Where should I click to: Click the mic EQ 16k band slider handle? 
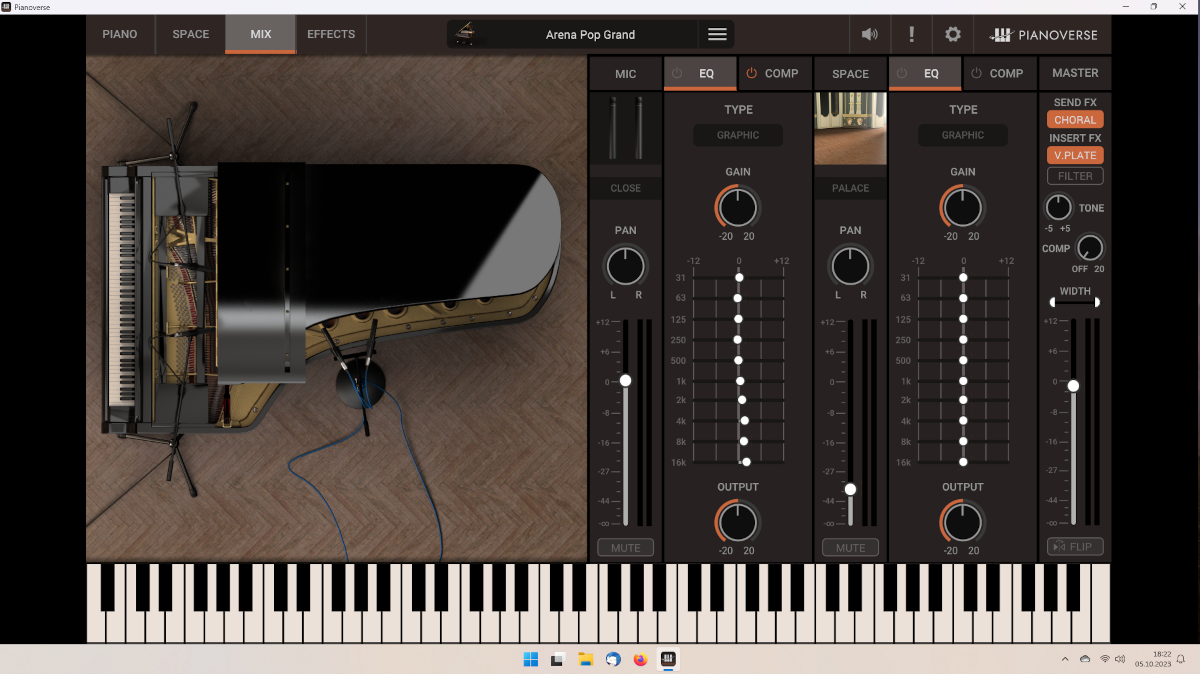pos(746,462)
